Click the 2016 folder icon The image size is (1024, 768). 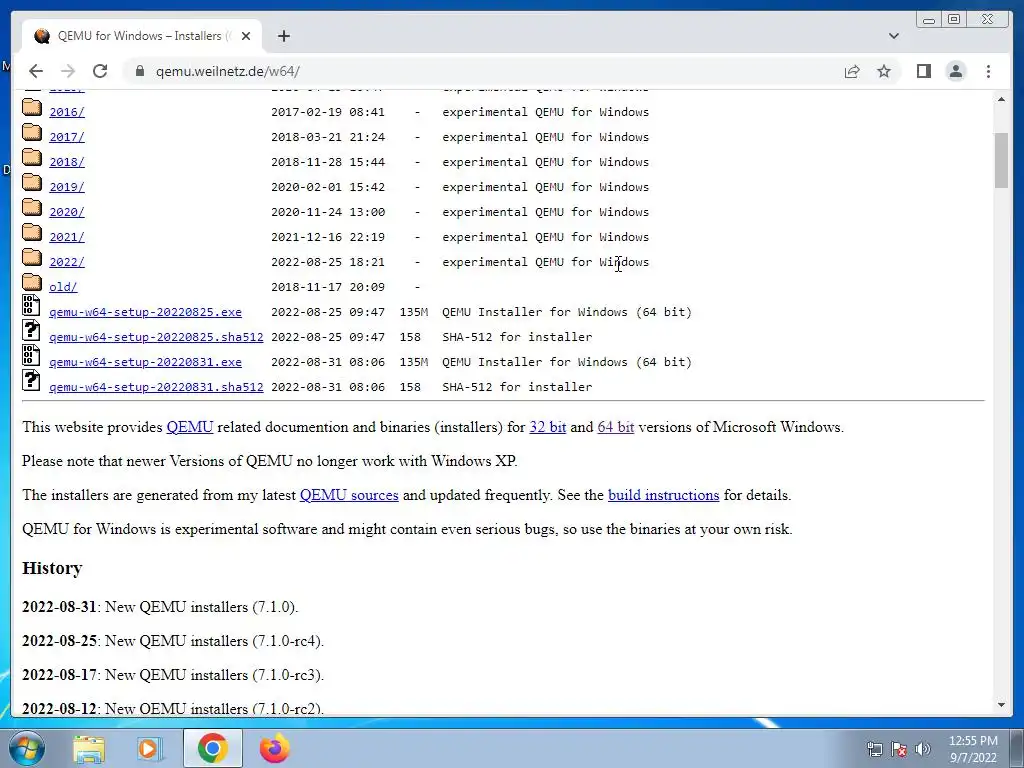coord(31,107)
